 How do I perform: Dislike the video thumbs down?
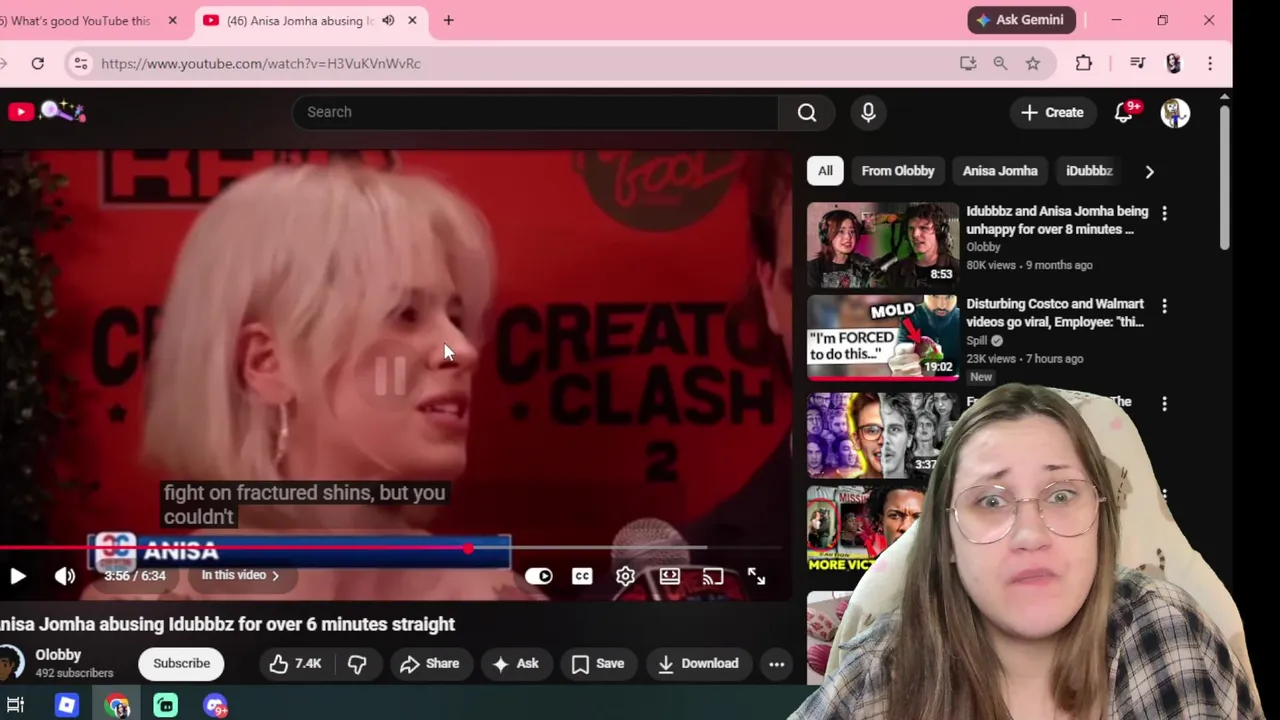(357, 664)
